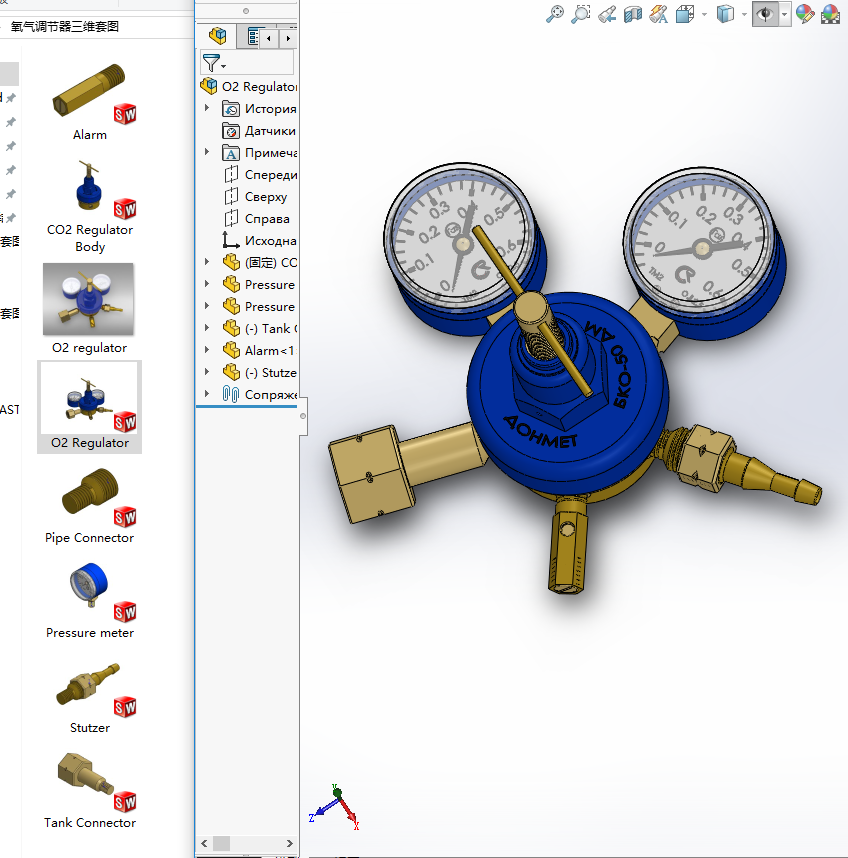Go back to the Previous View
This screenshot has height=858, width=848.
tap(607, 14)
